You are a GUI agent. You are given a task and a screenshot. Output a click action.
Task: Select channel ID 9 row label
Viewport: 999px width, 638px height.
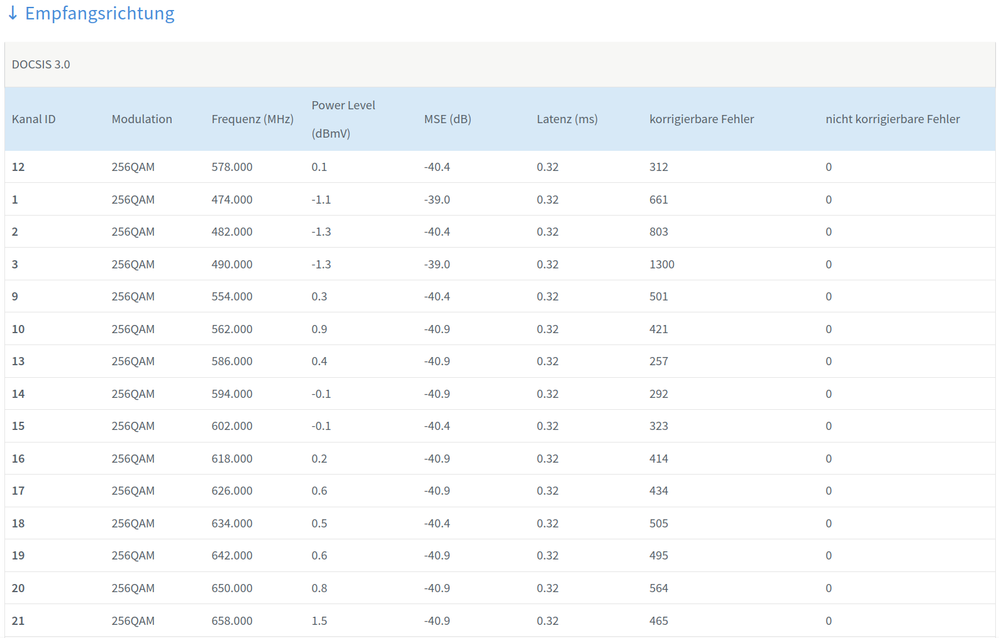(x=15, y=297)
